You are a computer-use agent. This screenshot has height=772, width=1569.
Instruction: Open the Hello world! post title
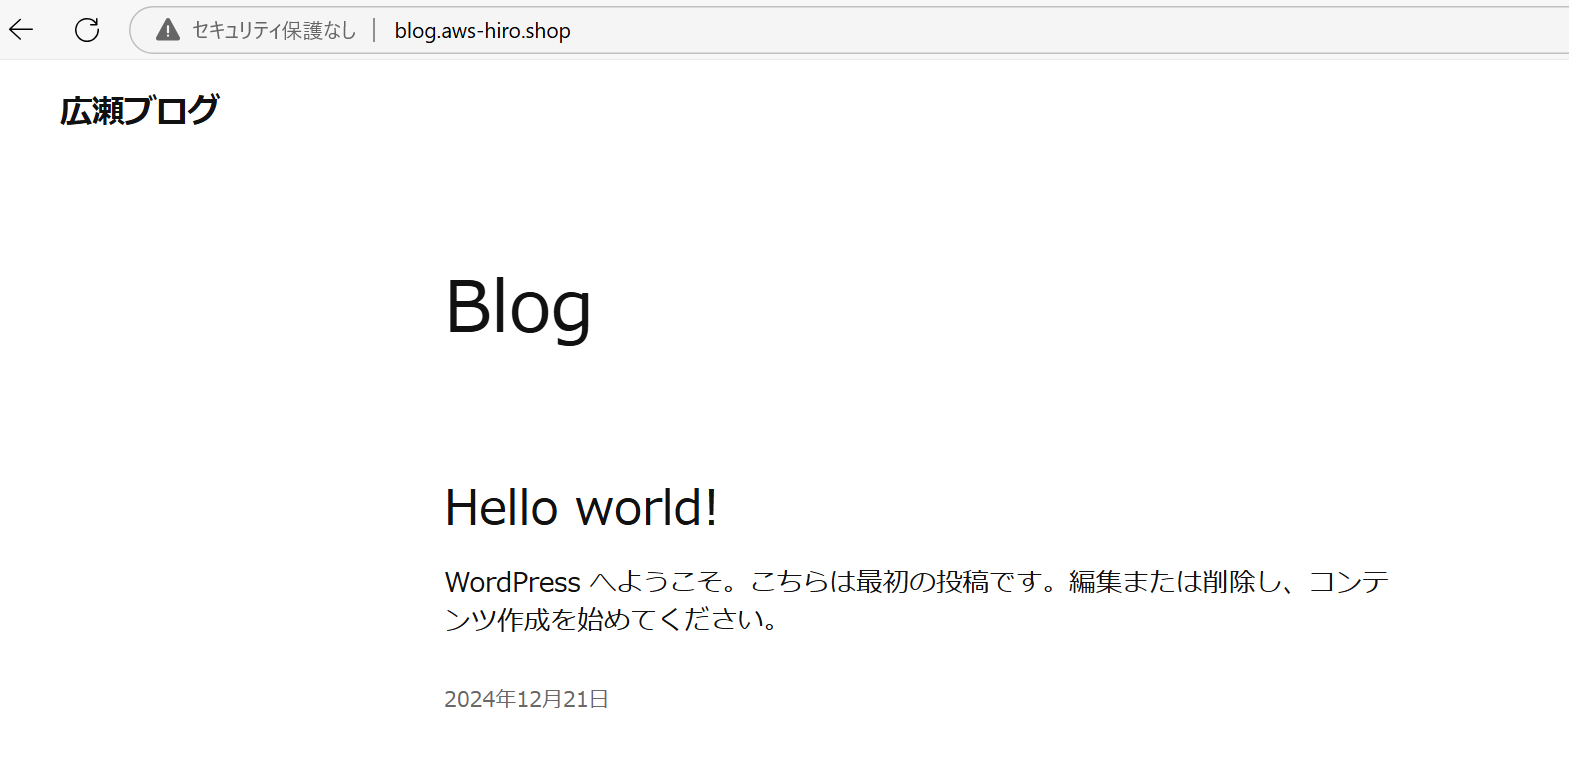[x=581, y=507]
